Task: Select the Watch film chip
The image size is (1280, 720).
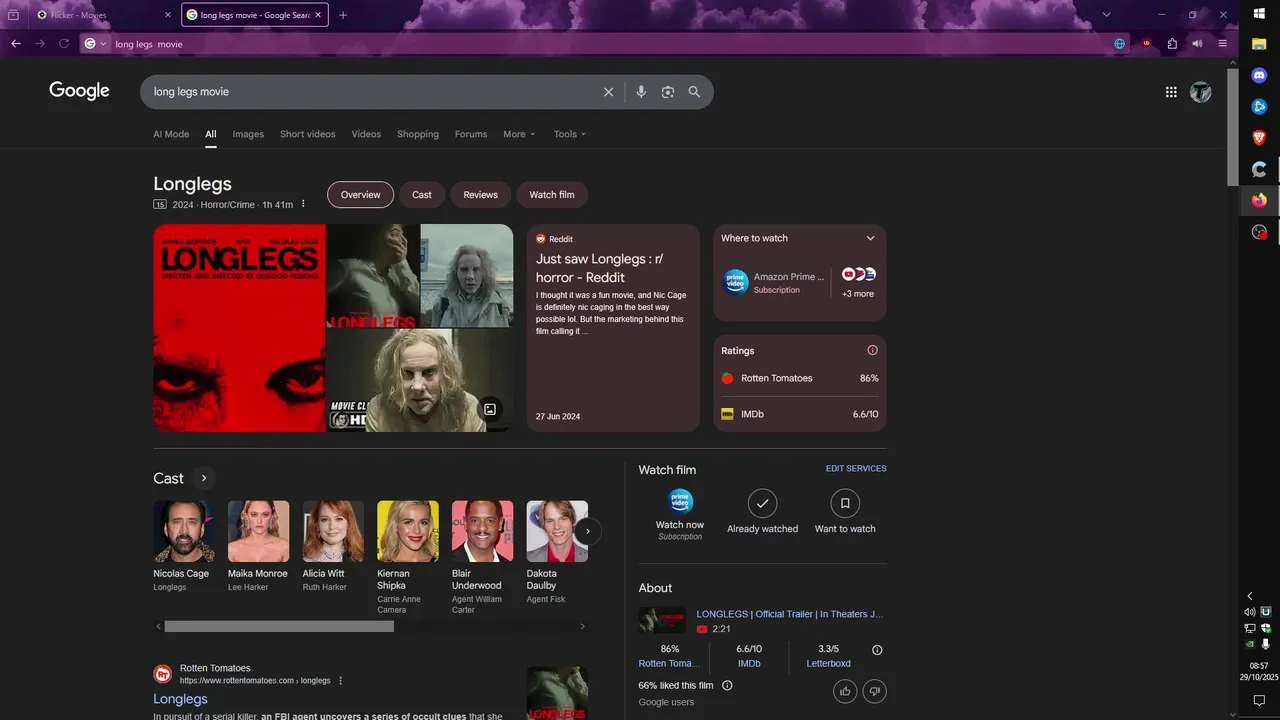Action: (x=552, y=195)
